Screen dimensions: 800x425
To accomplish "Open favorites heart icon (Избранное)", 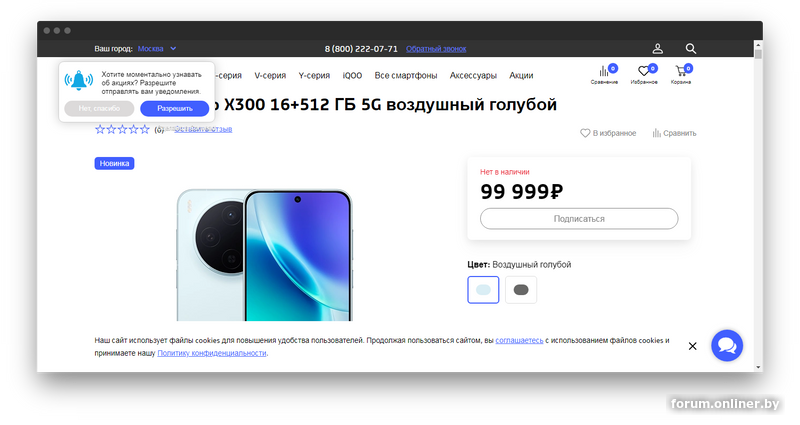I will pyautogui.click(x=644, y=74).
